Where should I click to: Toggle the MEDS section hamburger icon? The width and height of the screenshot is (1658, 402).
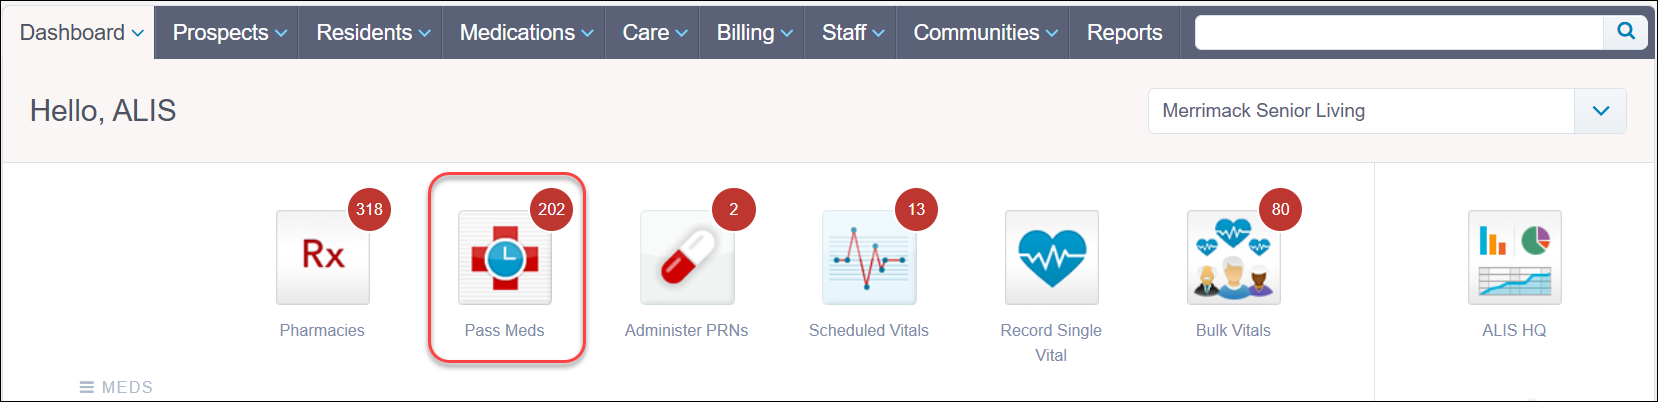coord(87,387)
